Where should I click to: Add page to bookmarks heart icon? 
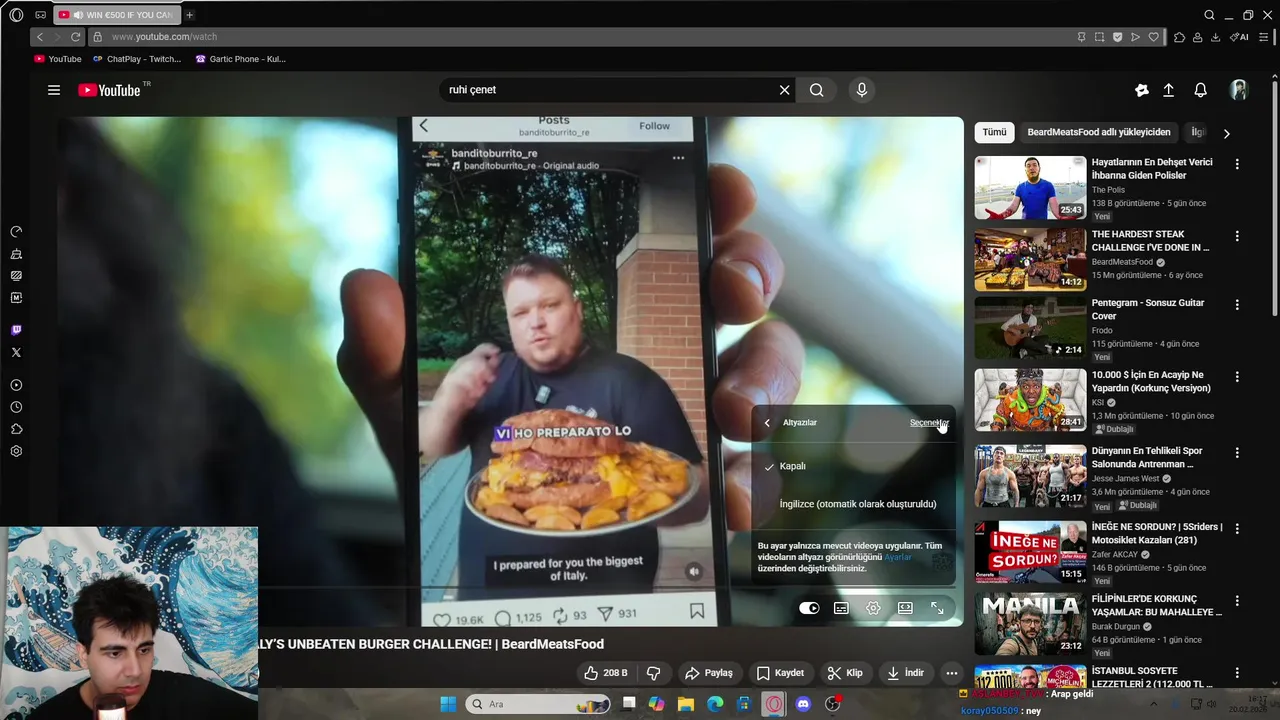tap(1153, 37)
